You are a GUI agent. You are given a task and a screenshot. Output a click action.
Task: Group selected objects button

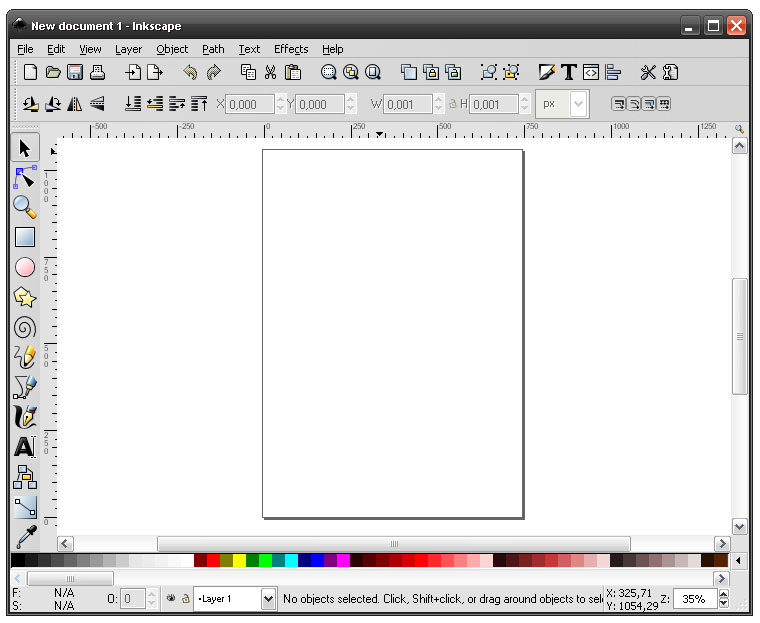click(489, 72)
